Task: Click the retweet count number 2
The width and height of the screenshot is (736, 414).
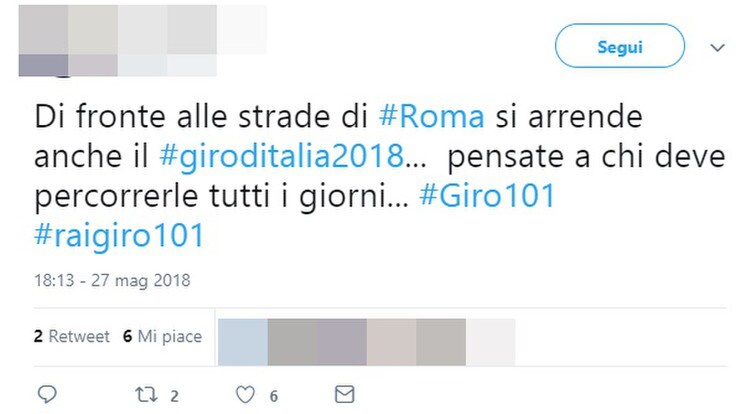Action: pos(174,396)
